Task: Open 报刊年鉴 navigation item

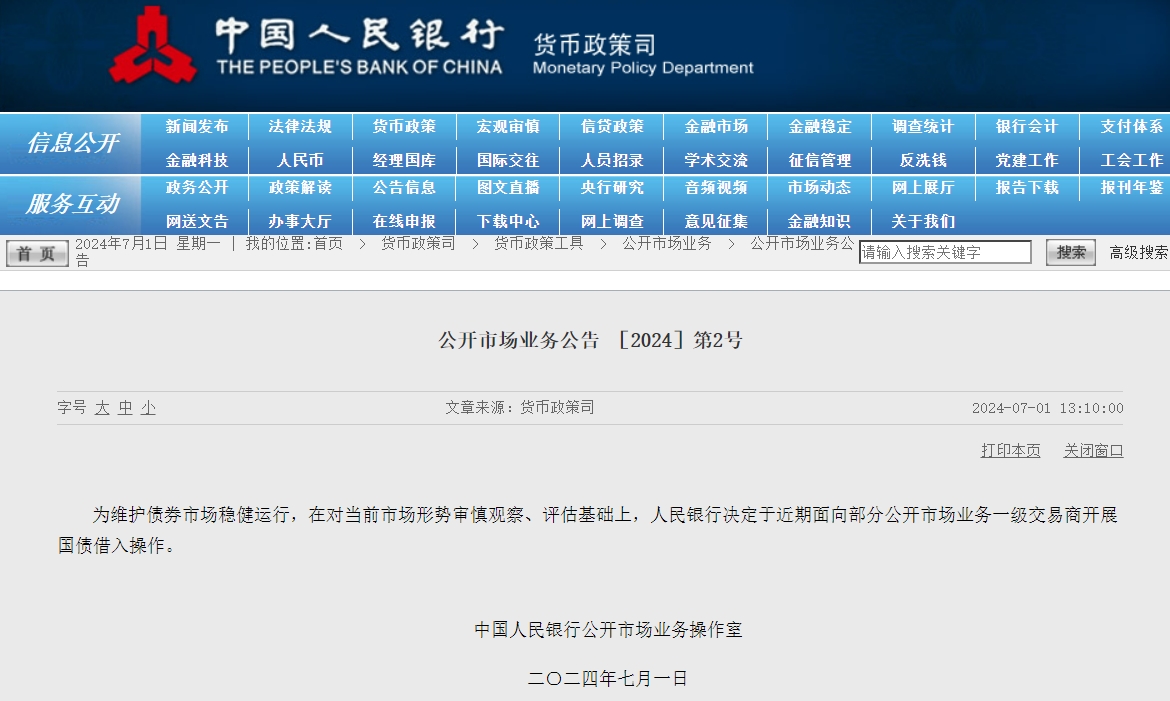Action: [1132, 187]
